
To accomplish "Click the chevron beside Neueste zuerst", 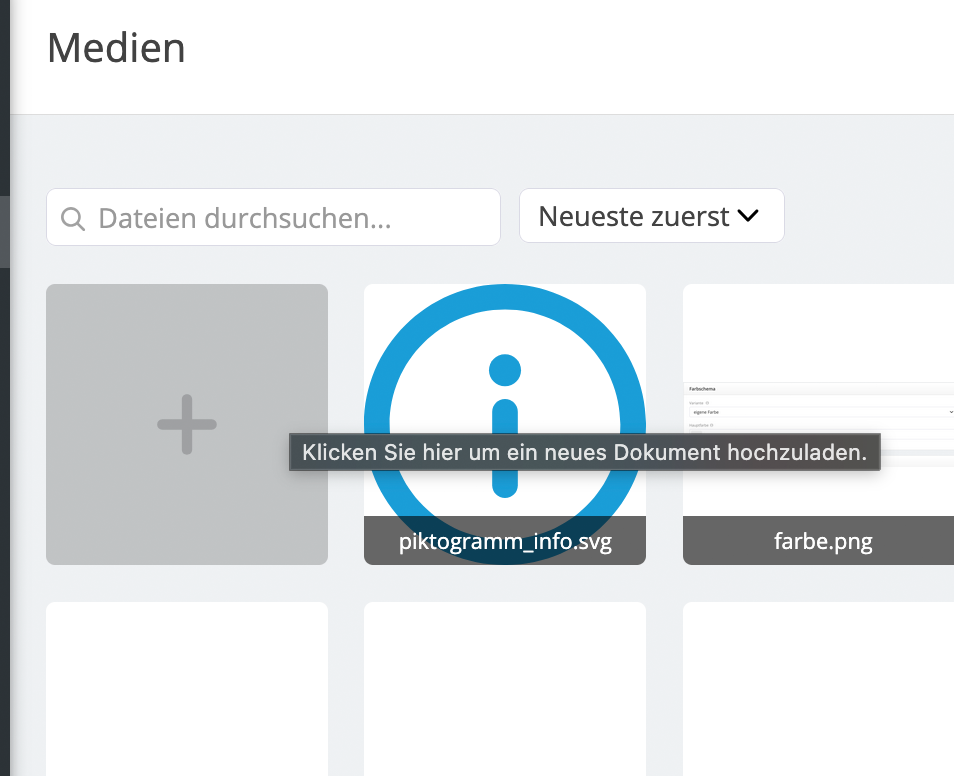I will [x=749, y=215].
